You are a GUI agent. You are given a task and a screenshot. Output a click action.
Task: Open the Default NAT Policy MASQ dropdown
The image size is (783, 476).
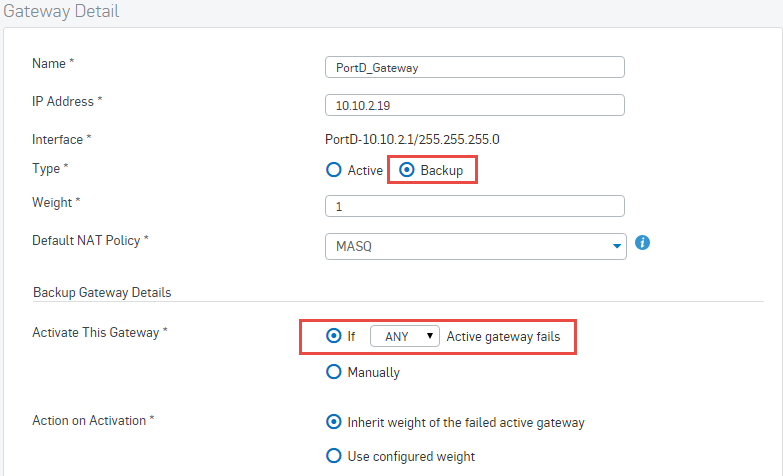coord(475,246)
